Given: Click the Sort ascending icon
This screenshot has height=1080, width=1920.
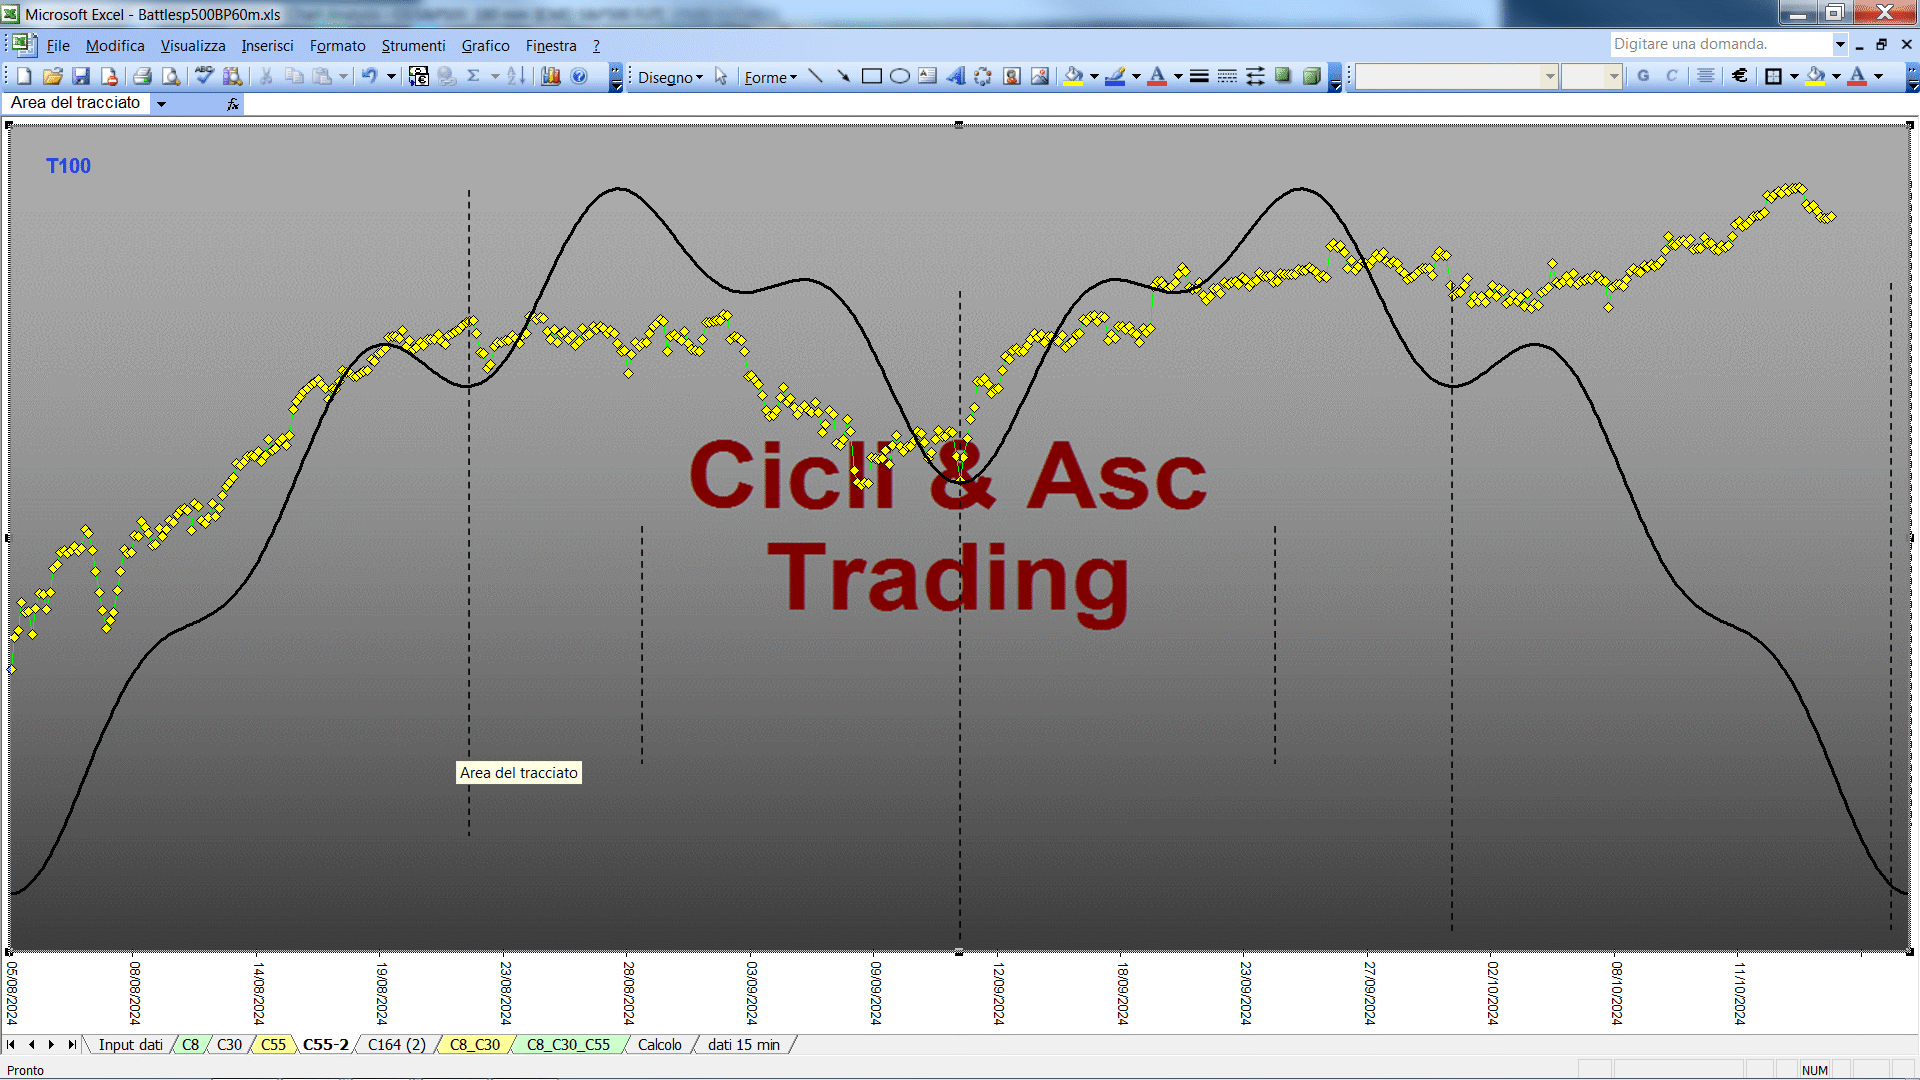Looking at the screenshot, I should pyautogui.click(x=516, y=77).
